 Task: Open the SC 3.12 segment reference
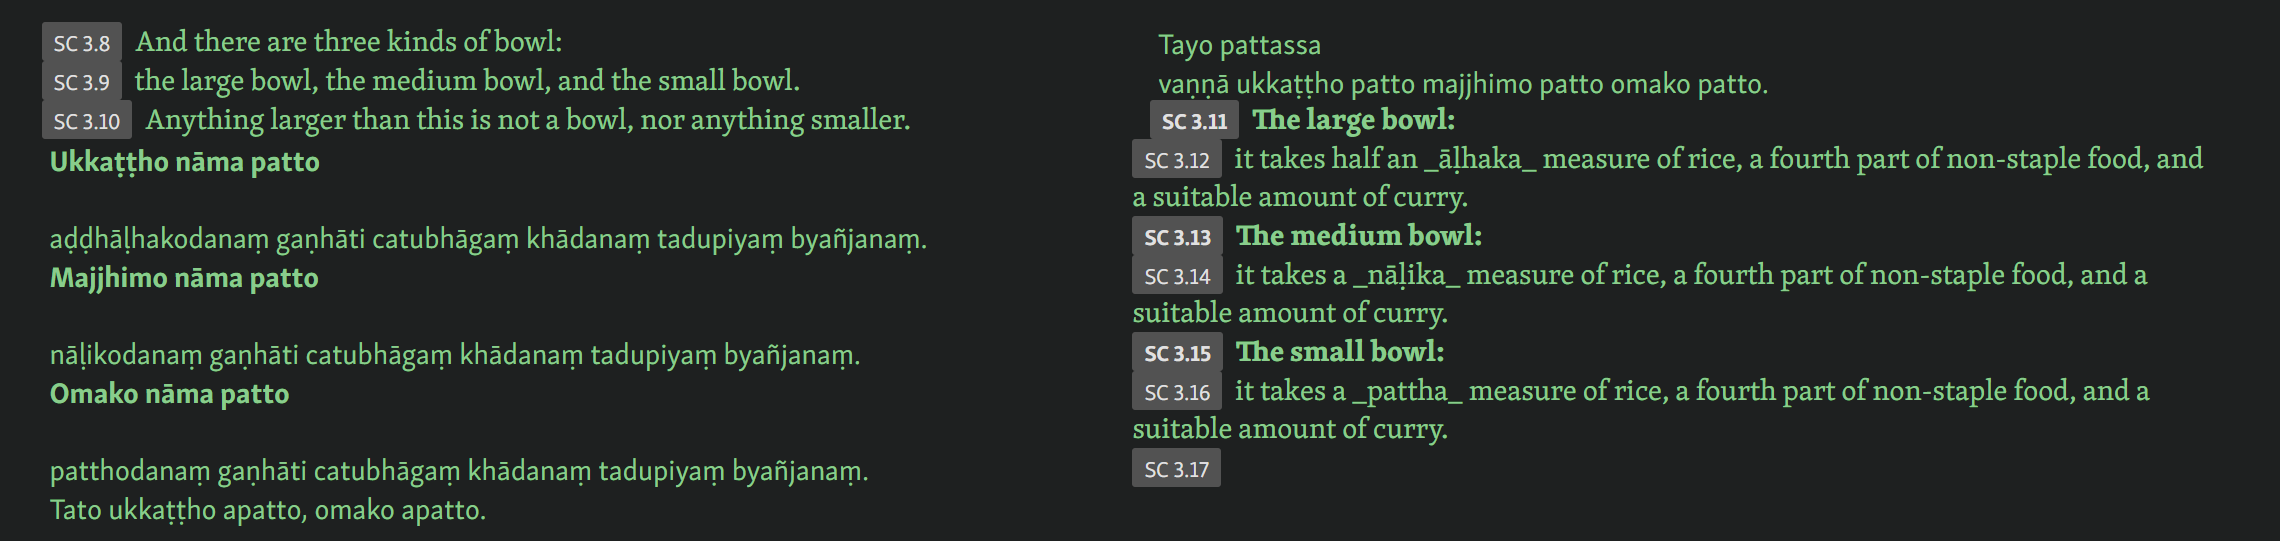coord(1177,160)
